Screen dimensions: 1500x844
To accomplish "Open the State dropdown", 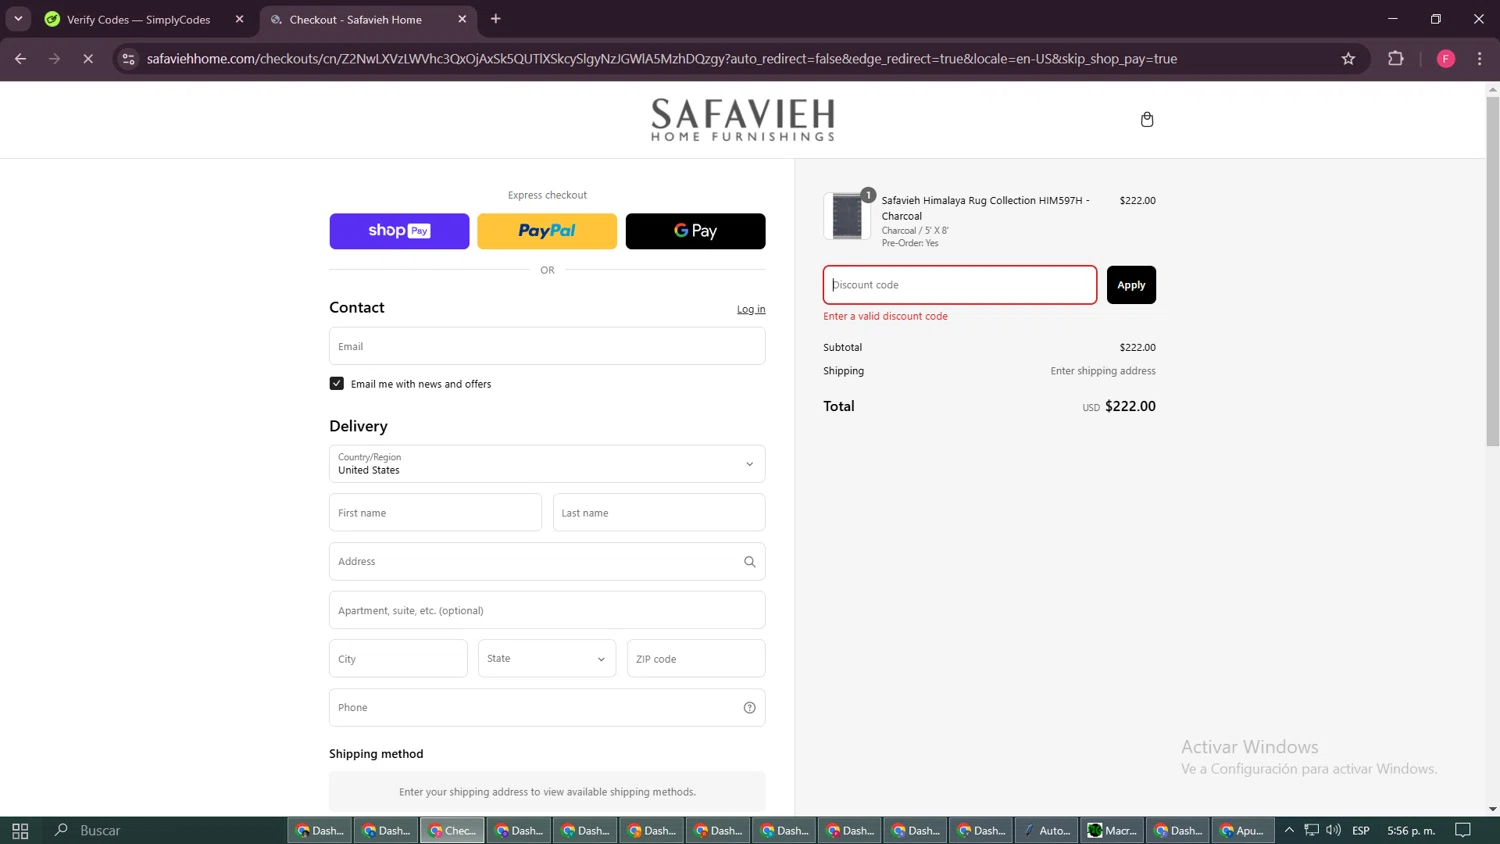I will click(546, 659).
